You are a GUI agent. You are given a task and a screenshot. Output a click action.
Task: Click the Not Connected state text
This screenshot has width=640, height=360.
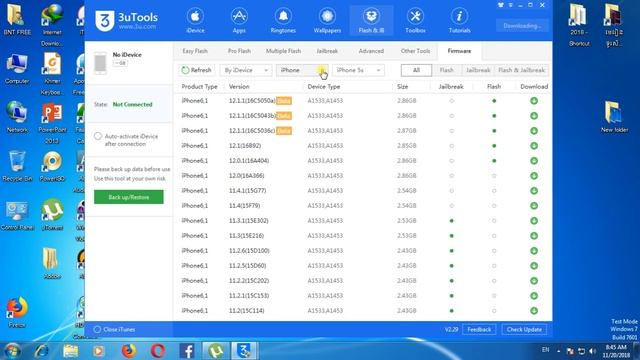132,104
